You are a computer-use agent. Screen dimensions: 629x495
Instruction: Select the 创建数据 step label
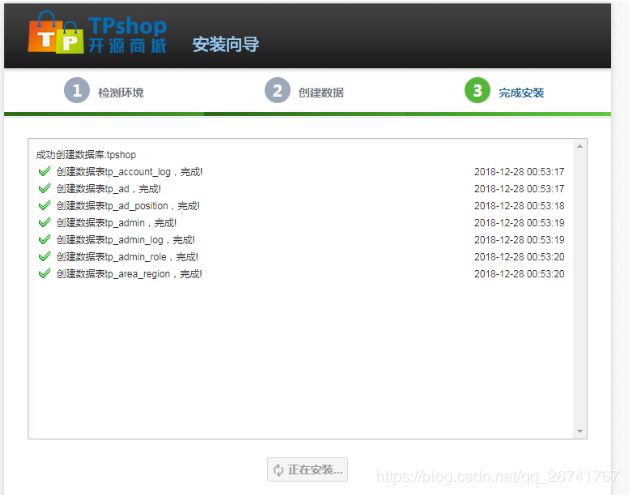(321, 93)
